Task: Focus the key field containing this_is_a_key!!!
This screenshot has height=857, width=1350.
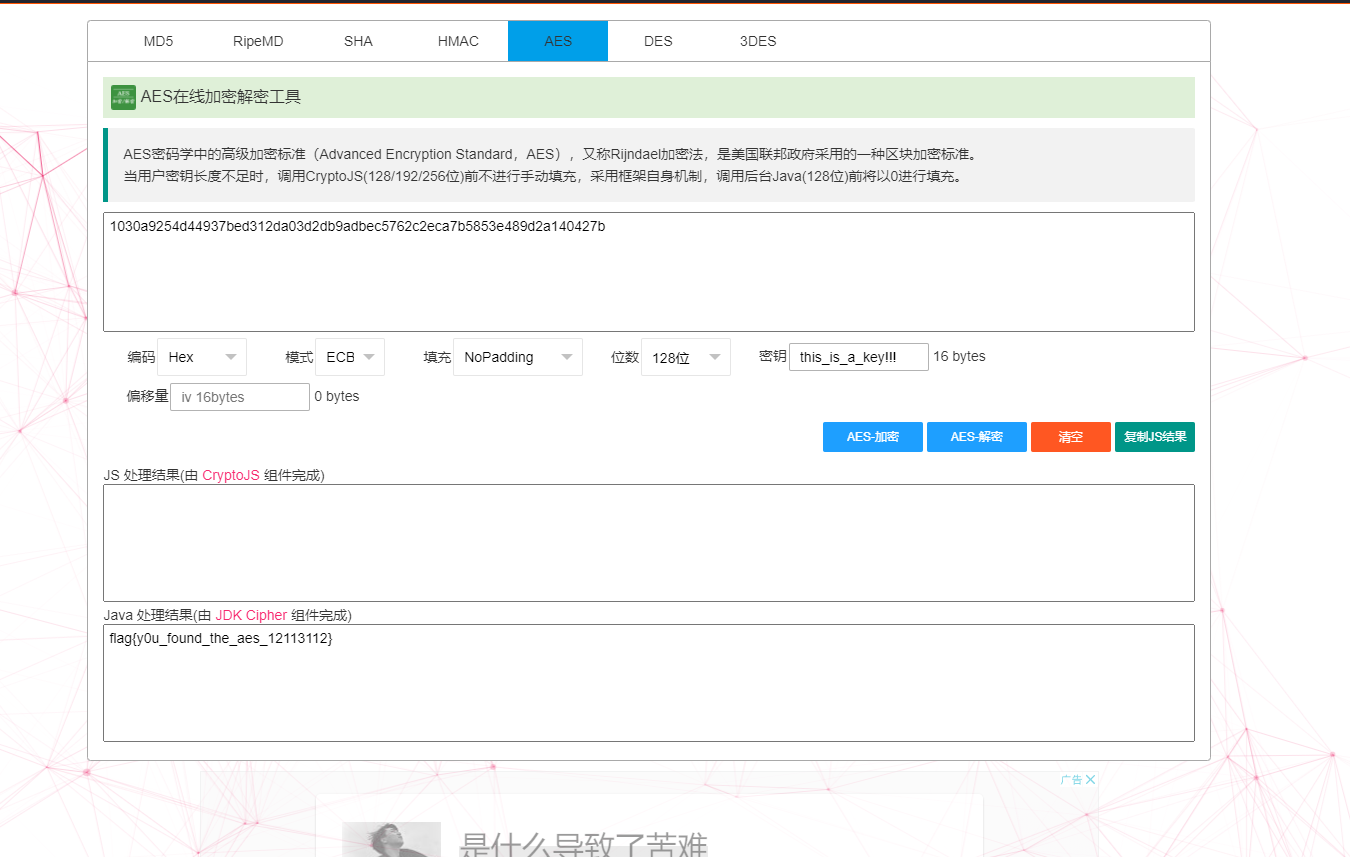Action: click(x=859, y=357)
